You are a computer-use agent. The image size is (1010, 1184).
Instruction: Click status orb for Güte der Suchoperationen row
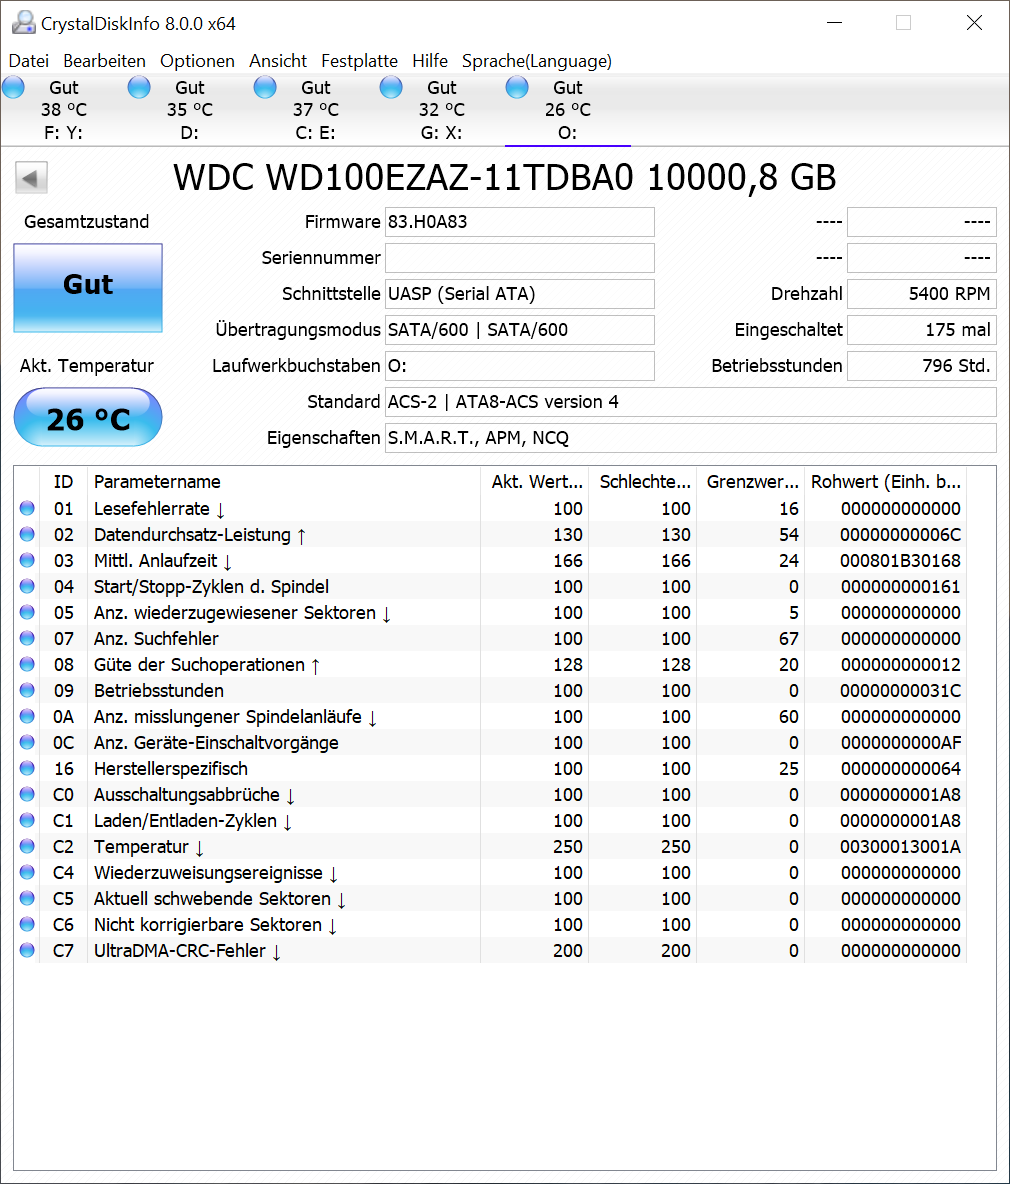click(x=27, y=664)
